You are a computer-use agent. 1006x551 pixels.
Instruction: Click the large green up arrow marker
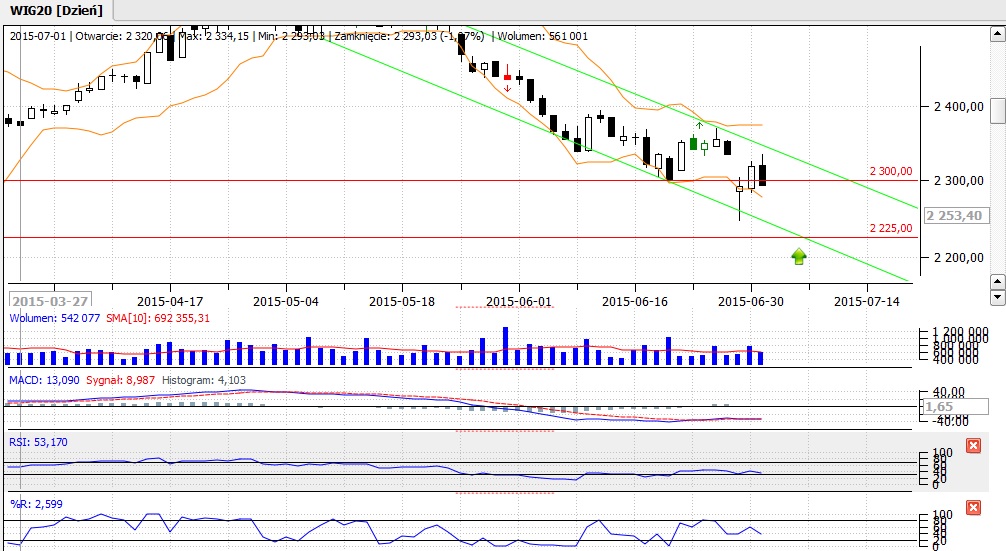[799, 256]
